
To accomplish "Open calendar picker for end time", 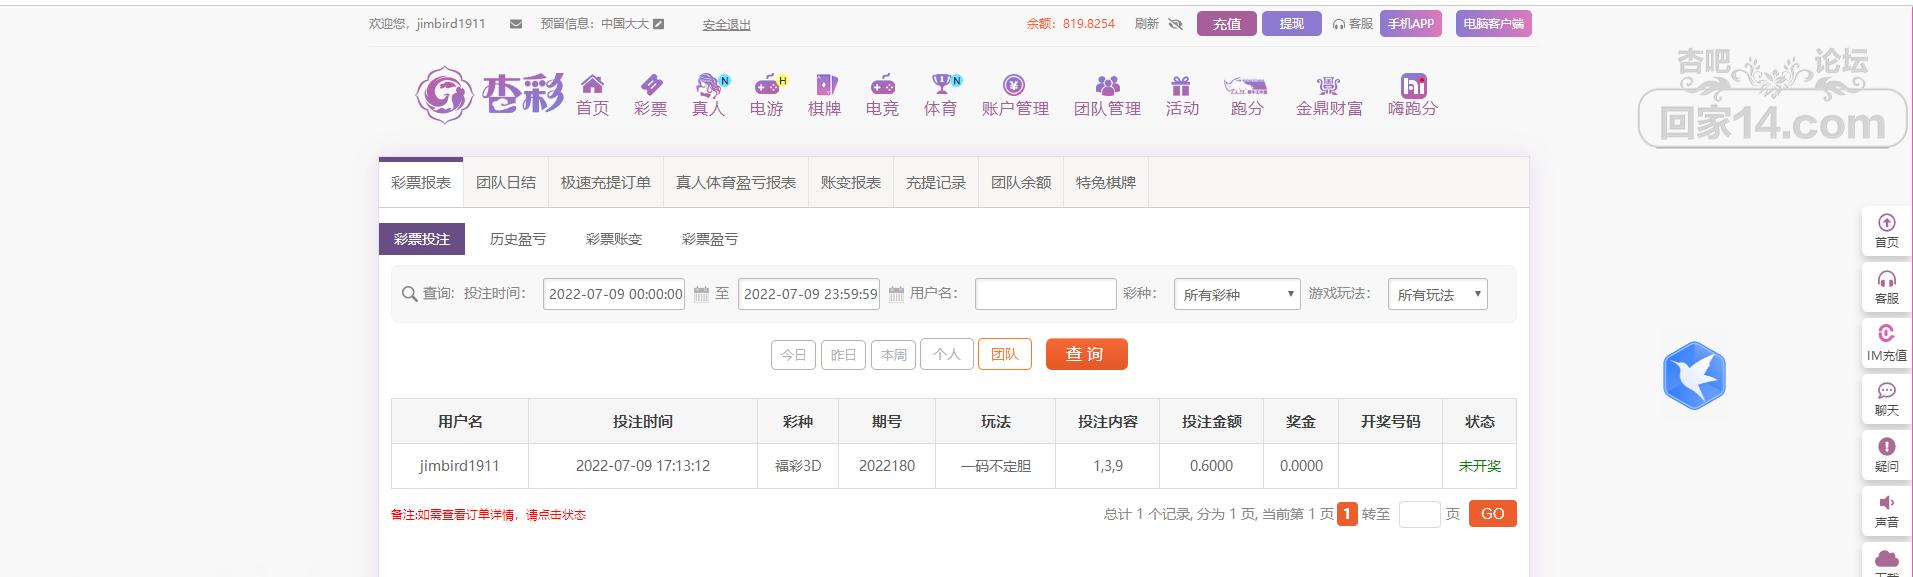I will point(896,294).
